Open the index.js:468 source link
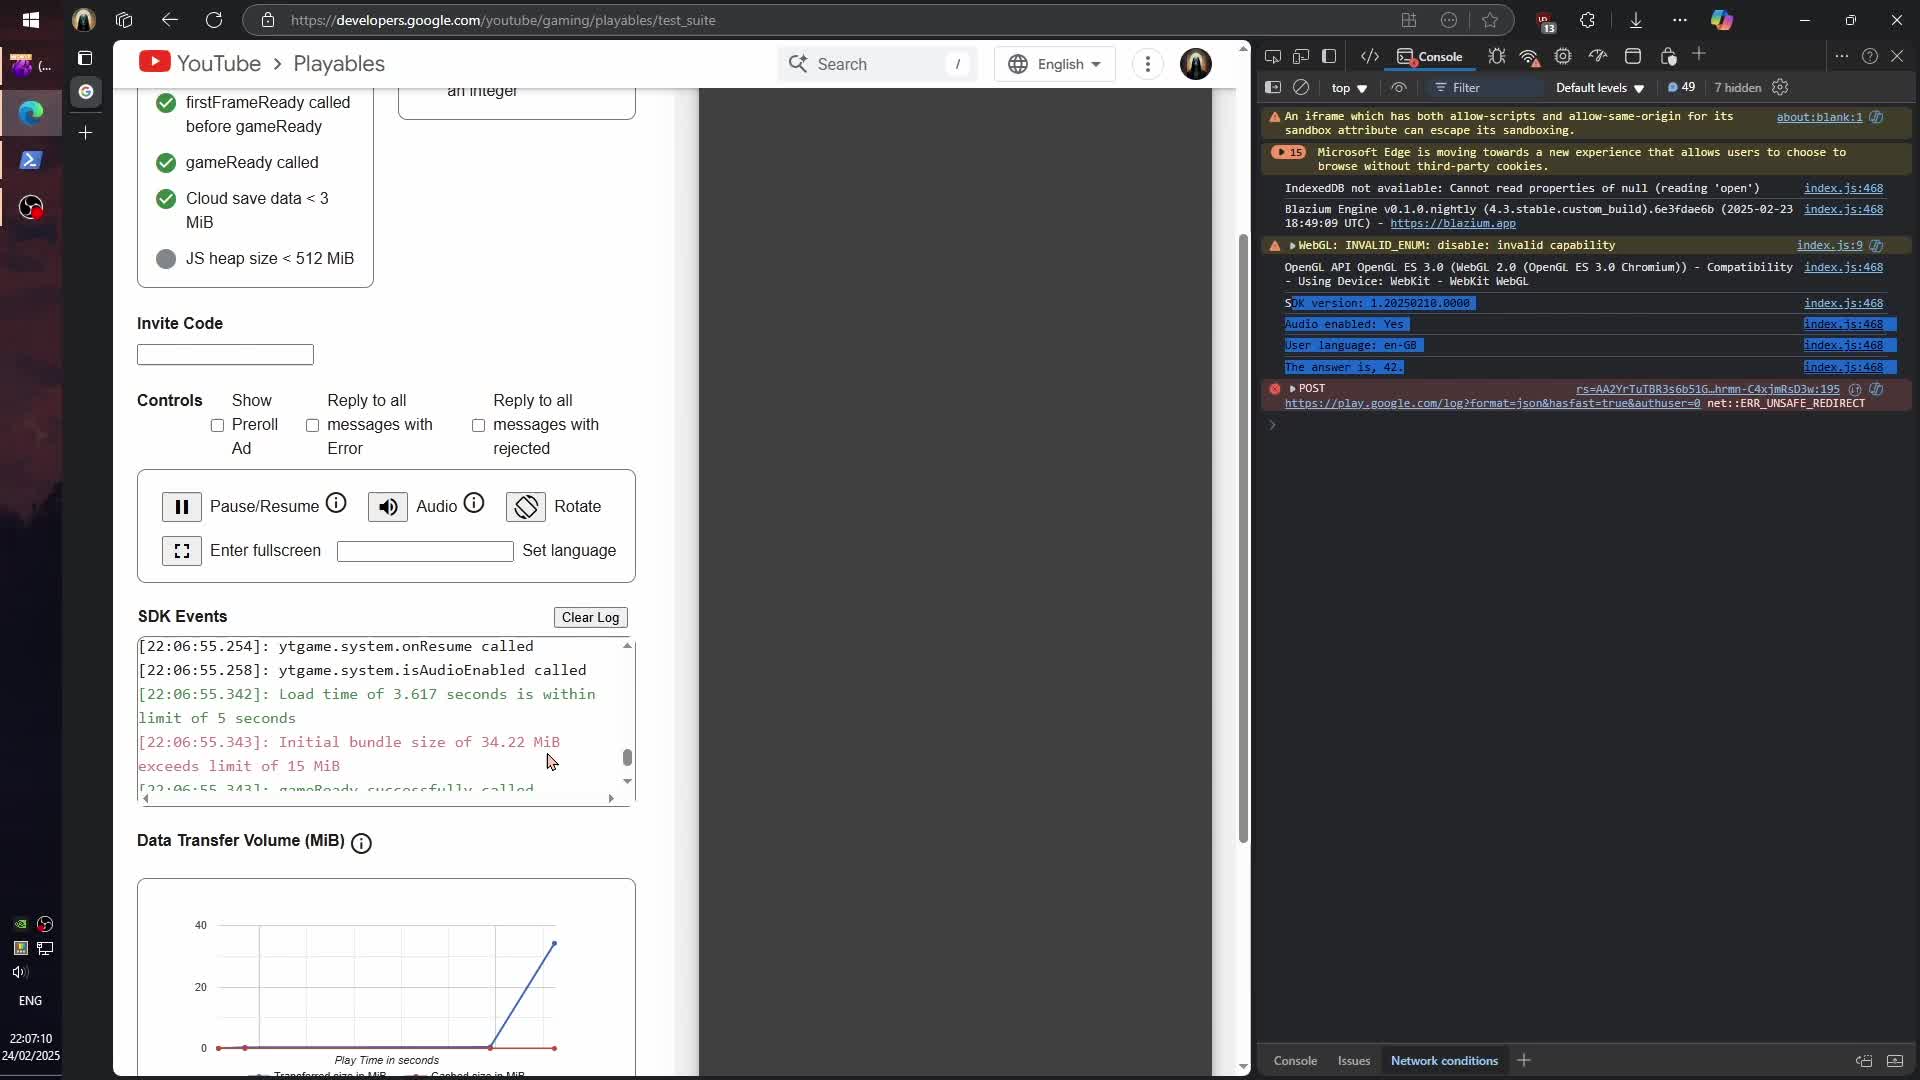This screenshot has width=1920, height=1080. (1845, 188)
